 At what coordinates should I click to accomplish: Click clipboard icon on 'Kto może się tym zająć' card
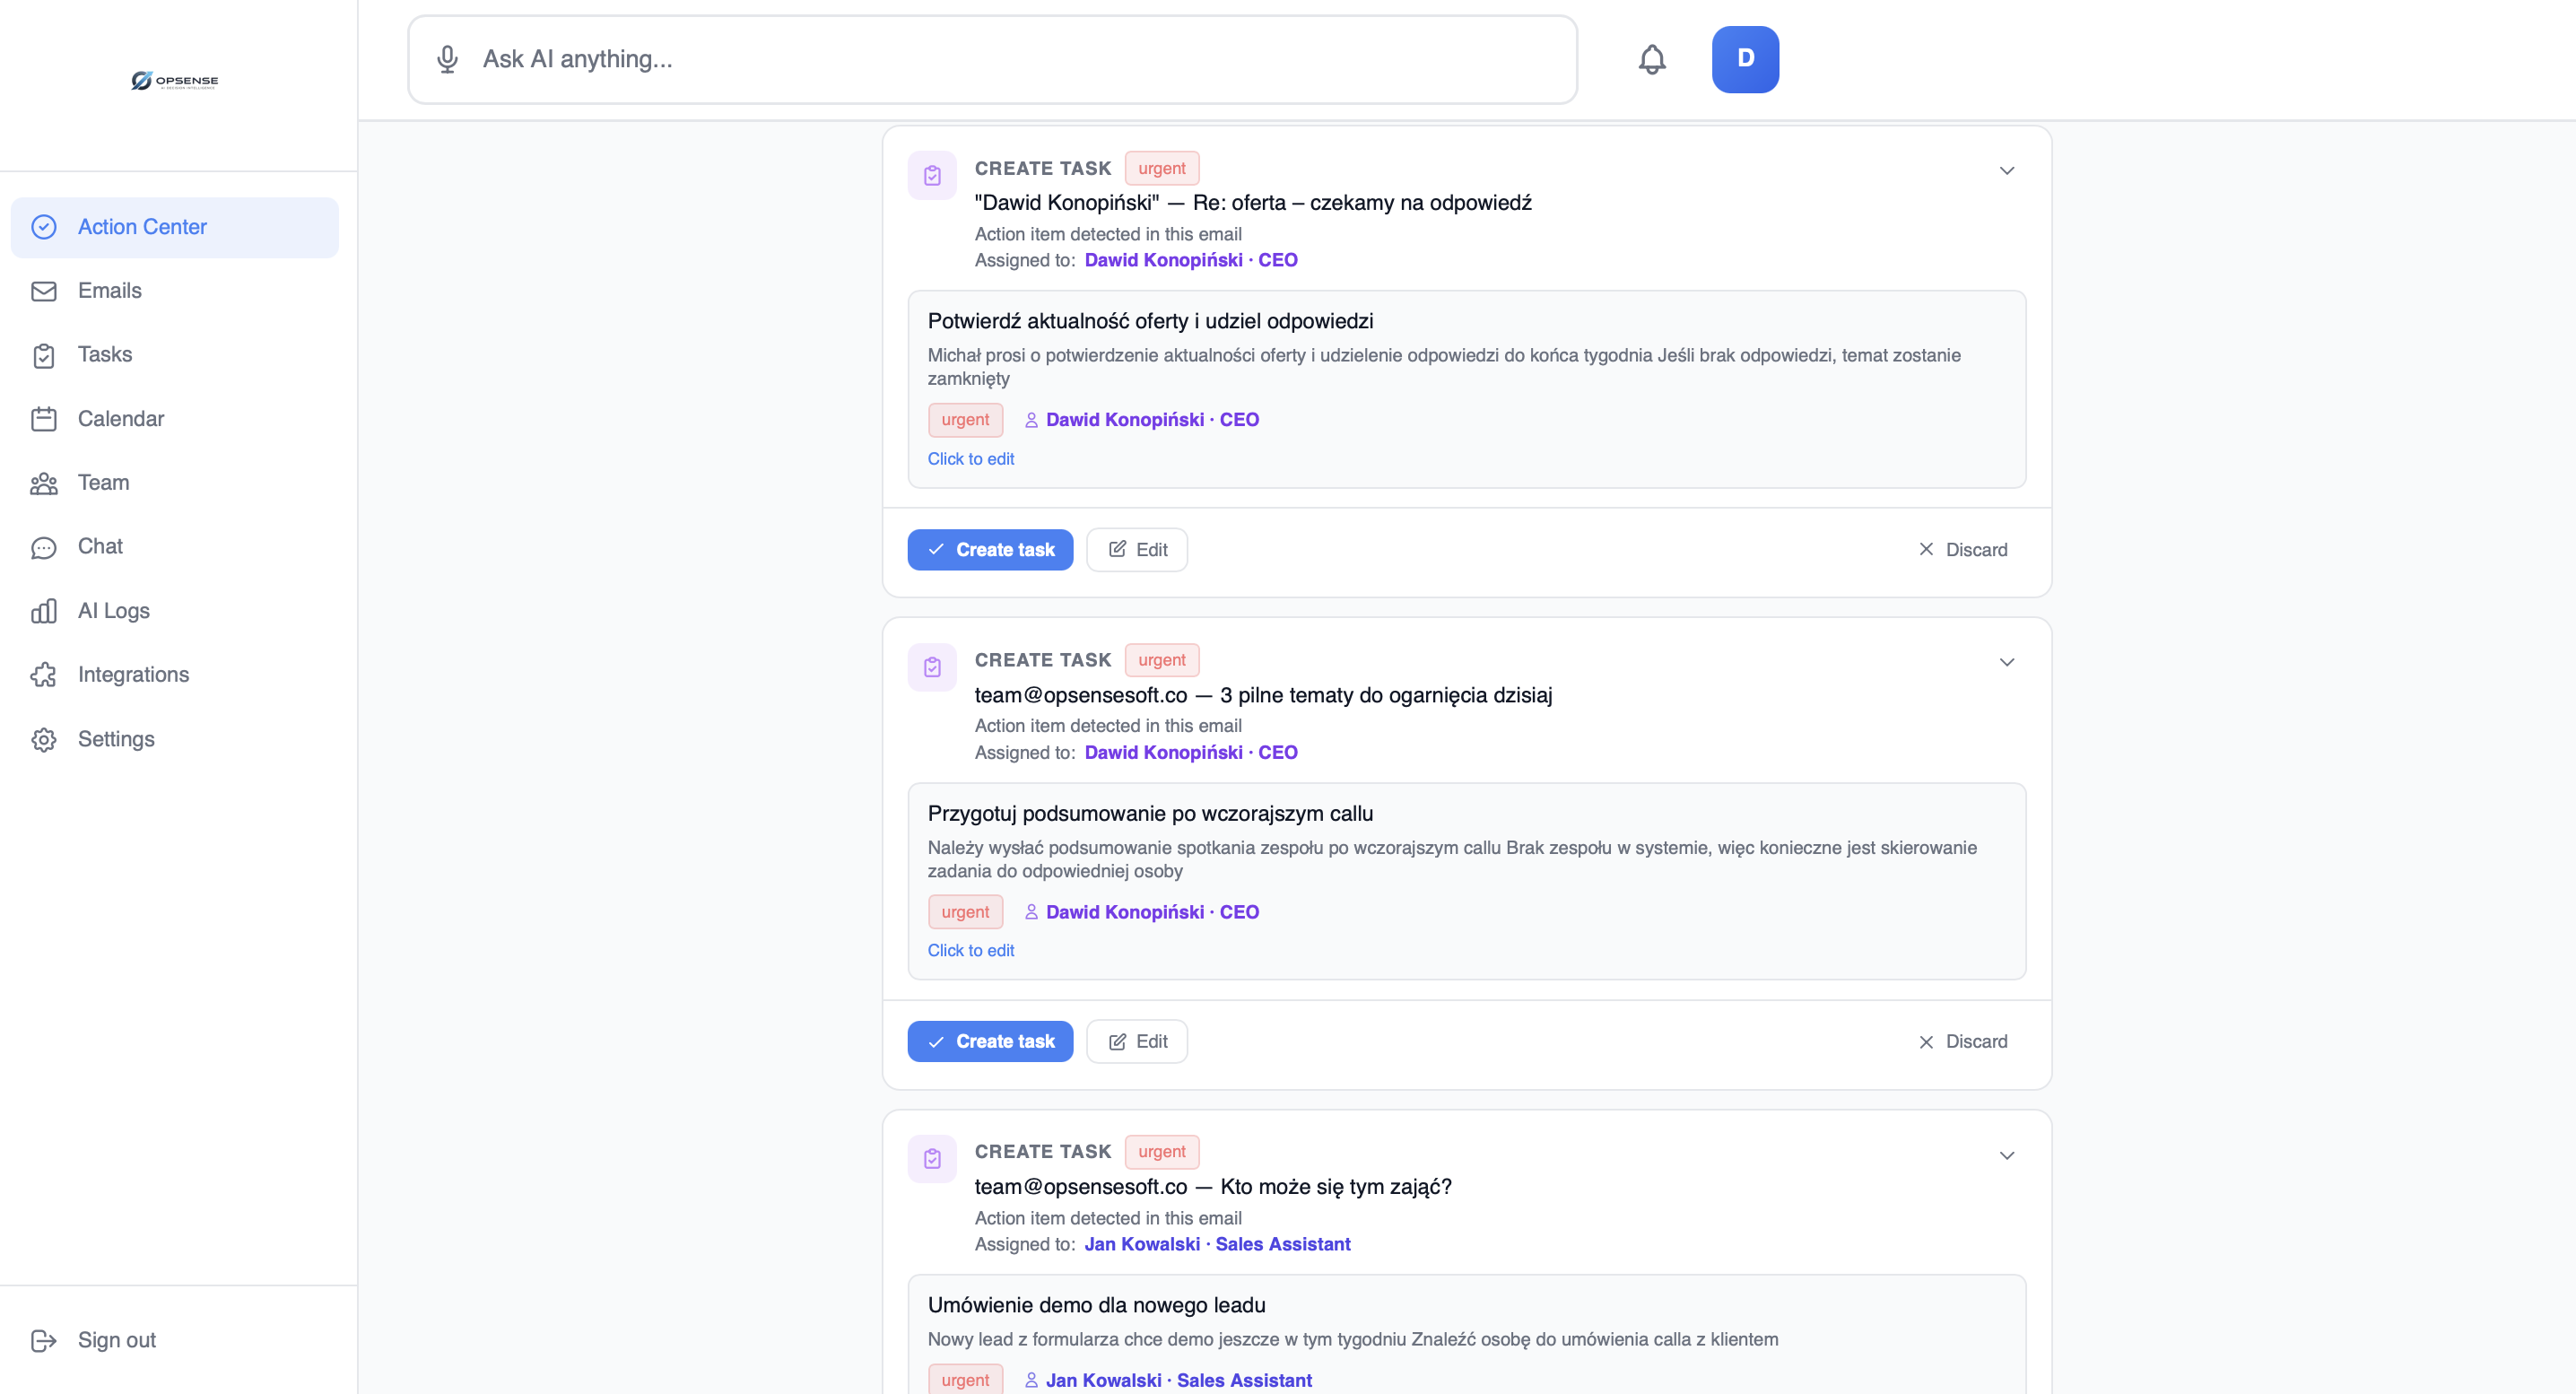point(932,1158)
